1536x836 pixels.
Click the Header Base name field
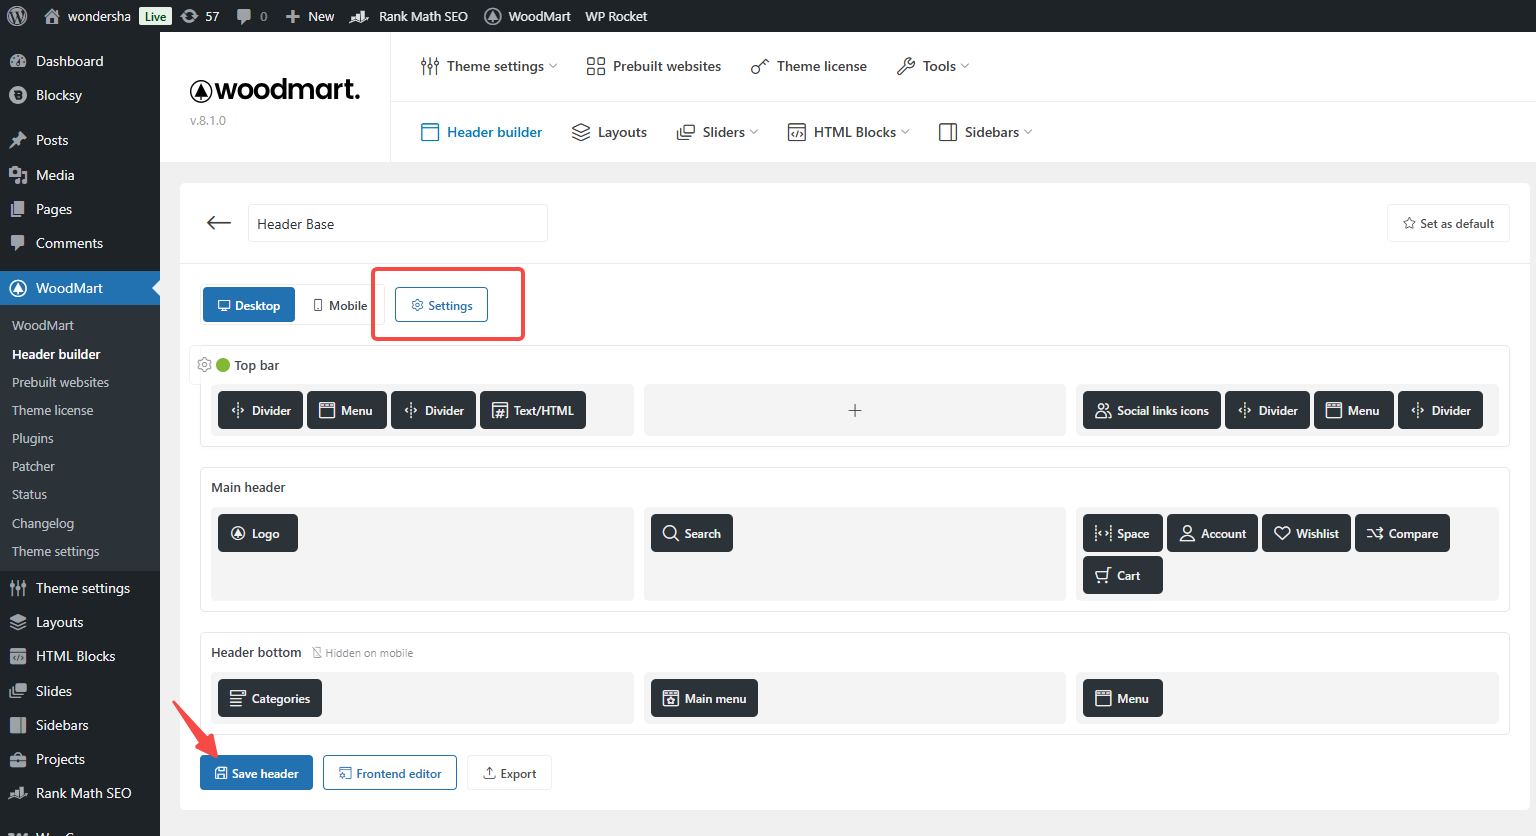click(397, 223)
